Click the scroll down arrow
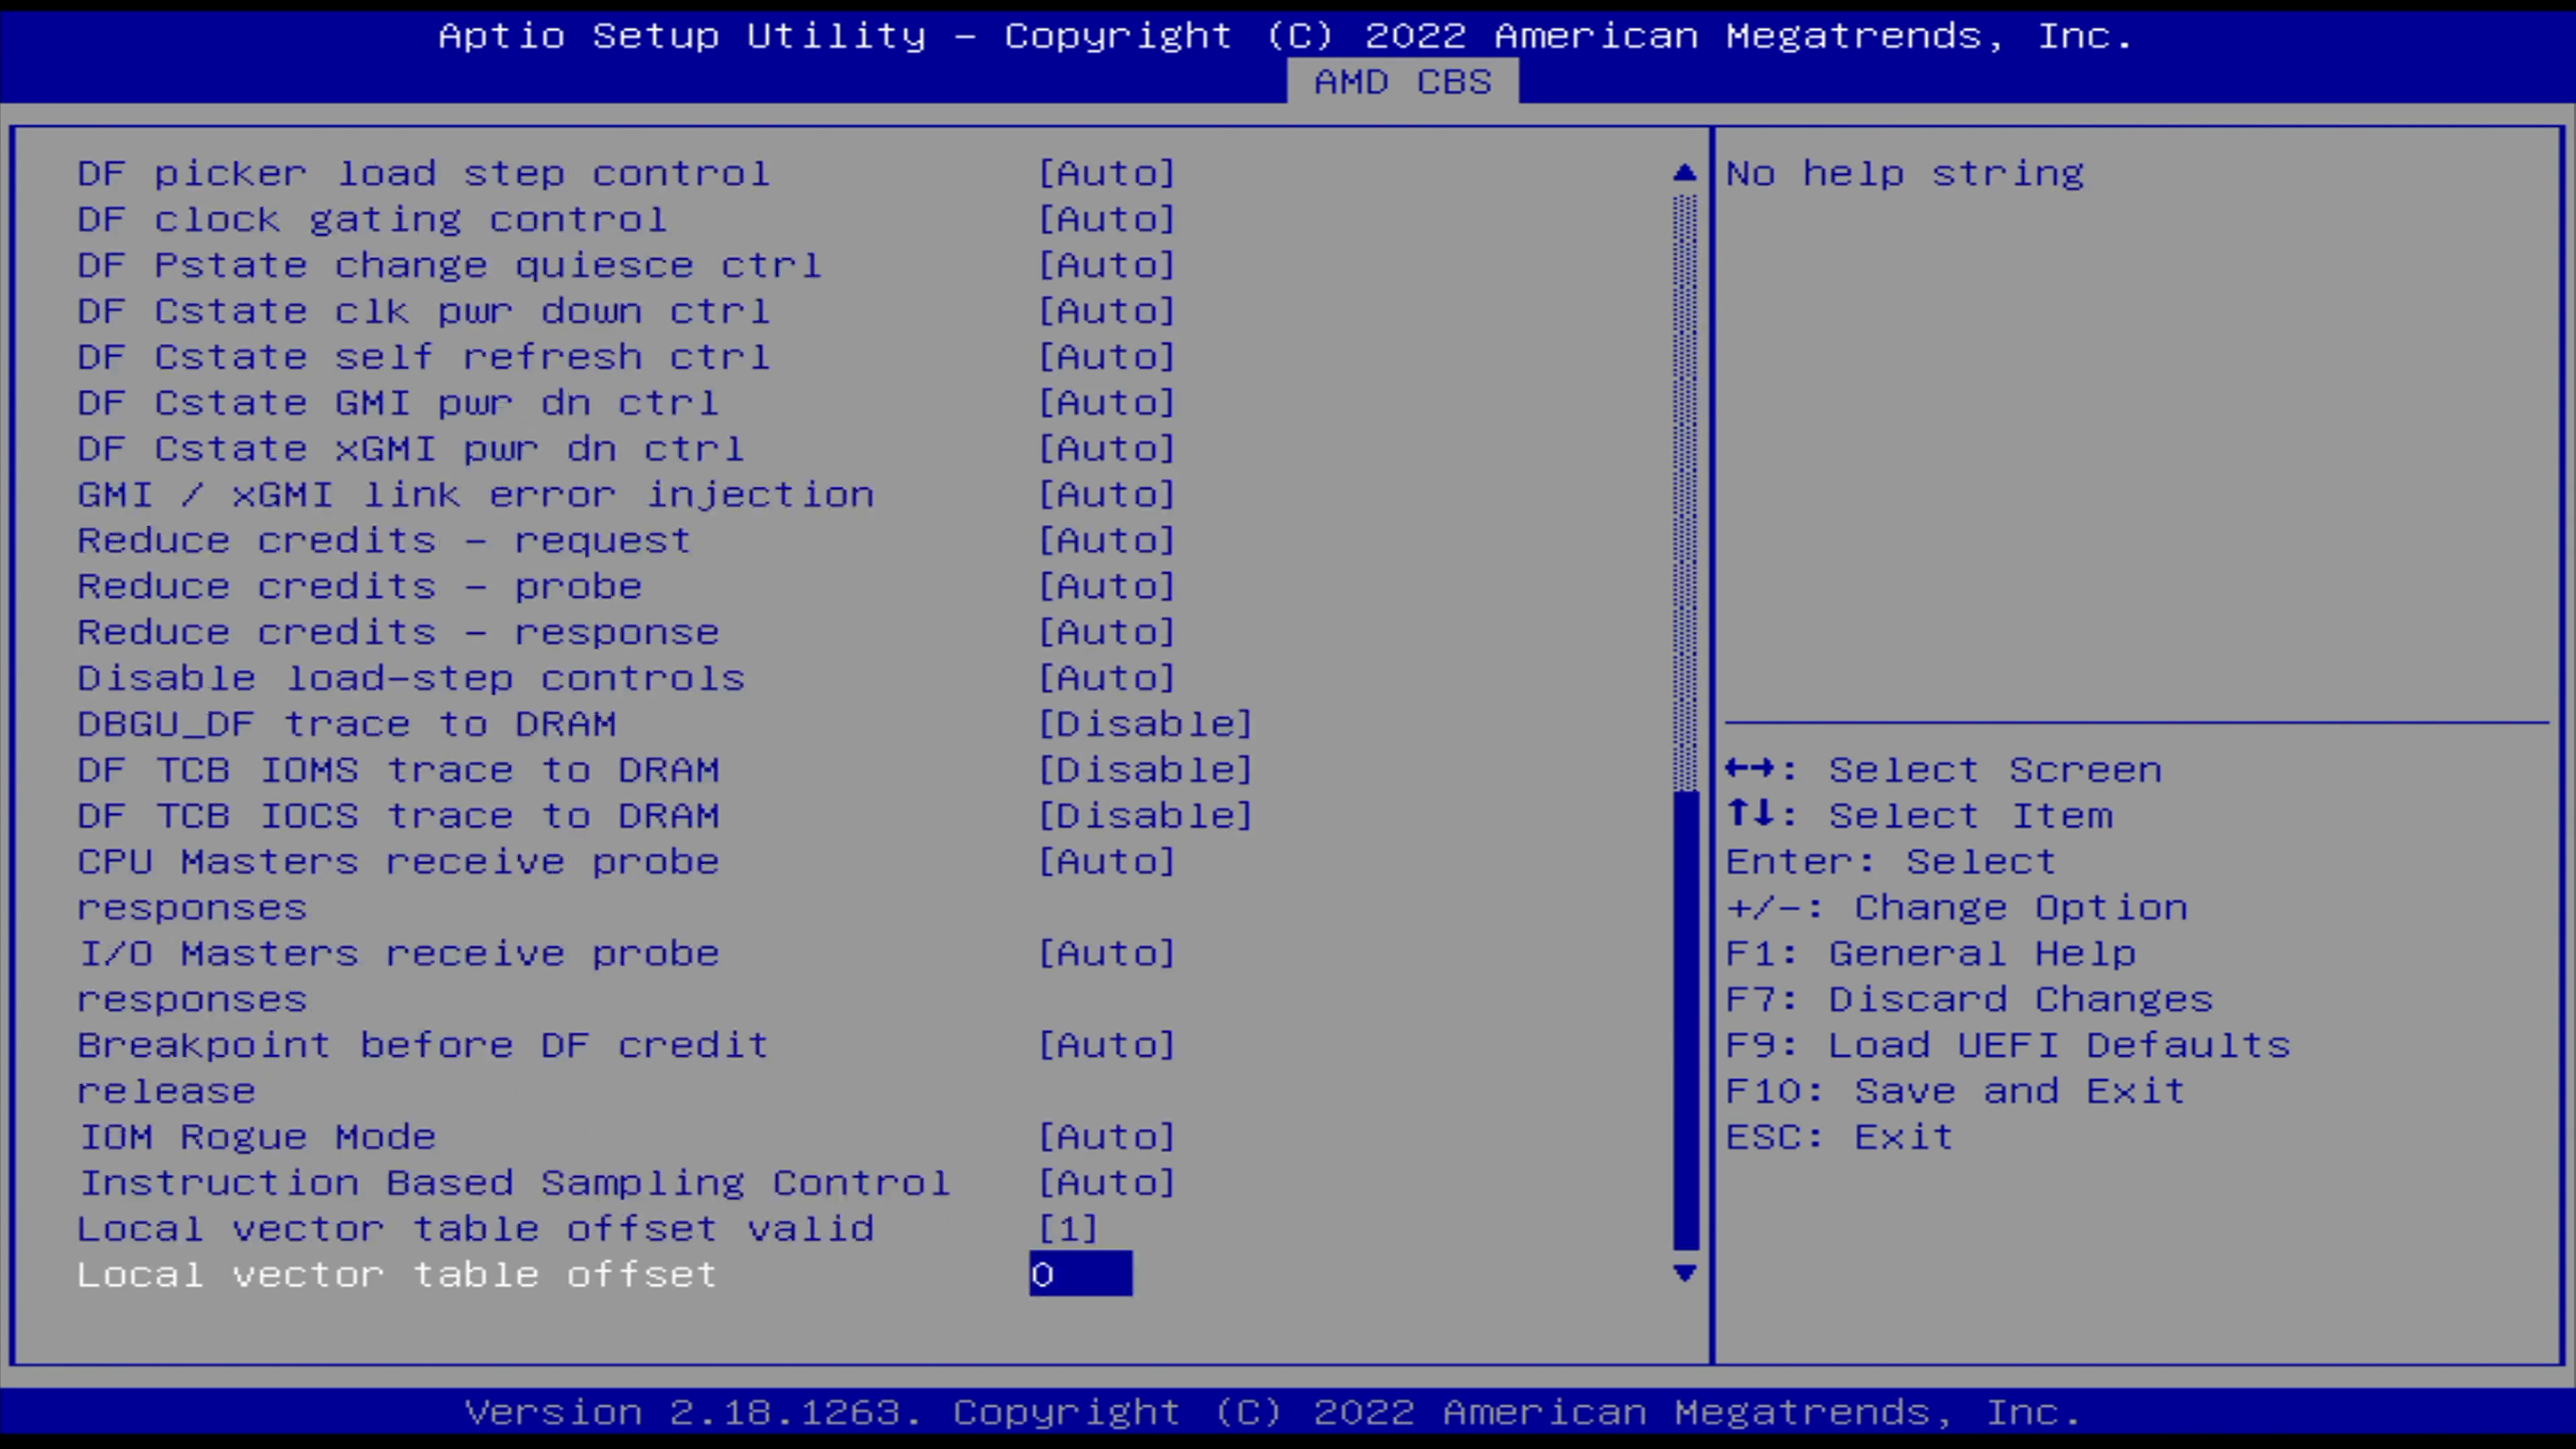The width and height of the screenshot is (2576, 1449). click(1685, 1273)
